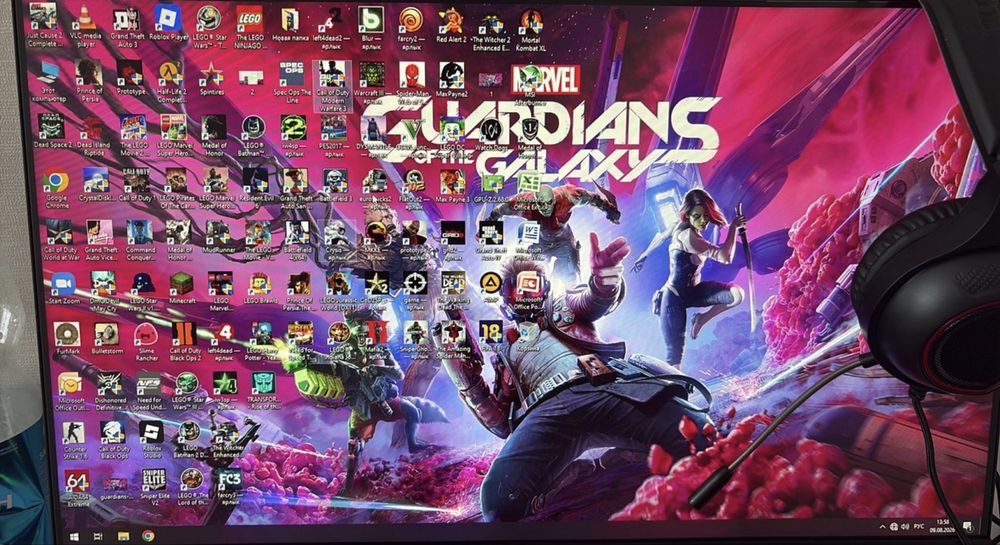This screenshot has width=1000, height=545.
Task: Open the Dead Island Riptide shortcut
Action: point(93,136)
